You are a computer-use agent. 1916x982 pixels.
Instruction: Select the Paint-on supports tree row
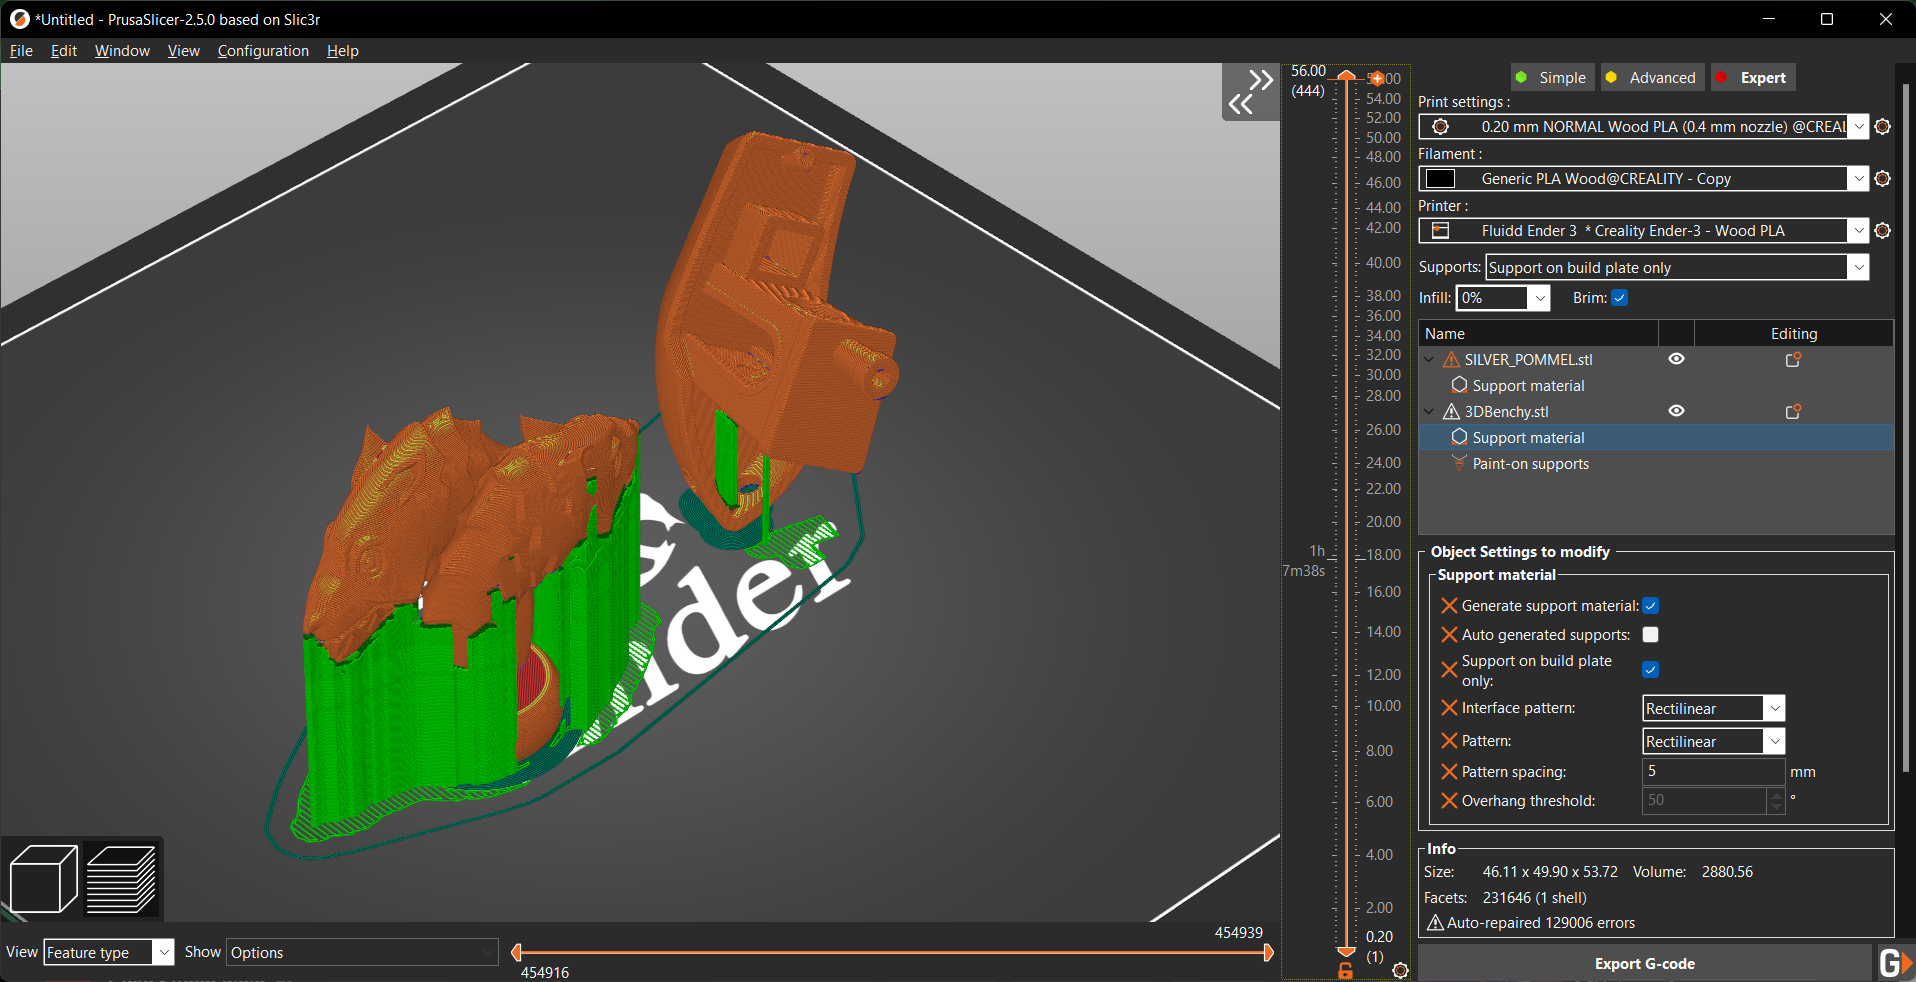(x=1656, y=464)
